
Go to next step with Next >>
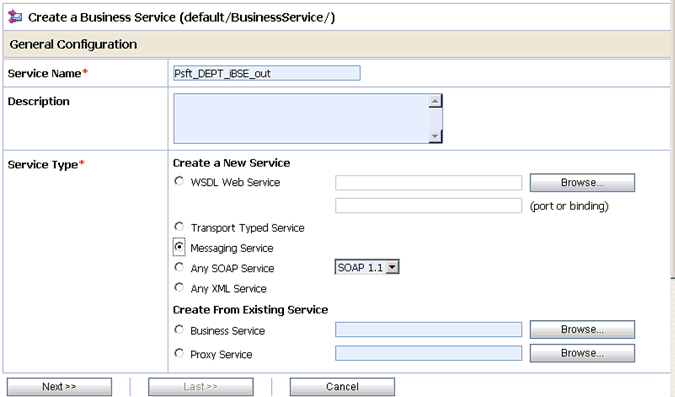point(59,387)
